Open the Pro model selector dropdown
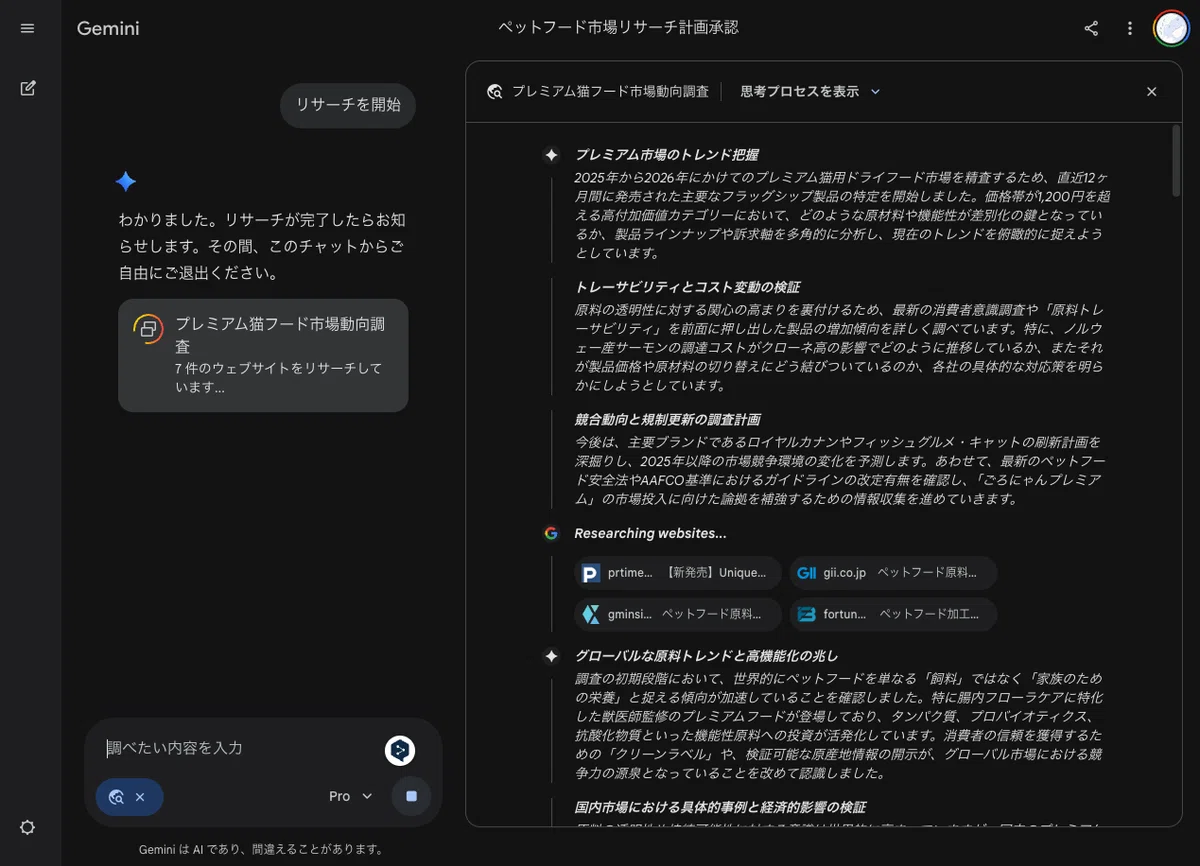1200x866 pixels. click(x=350, y=796)
